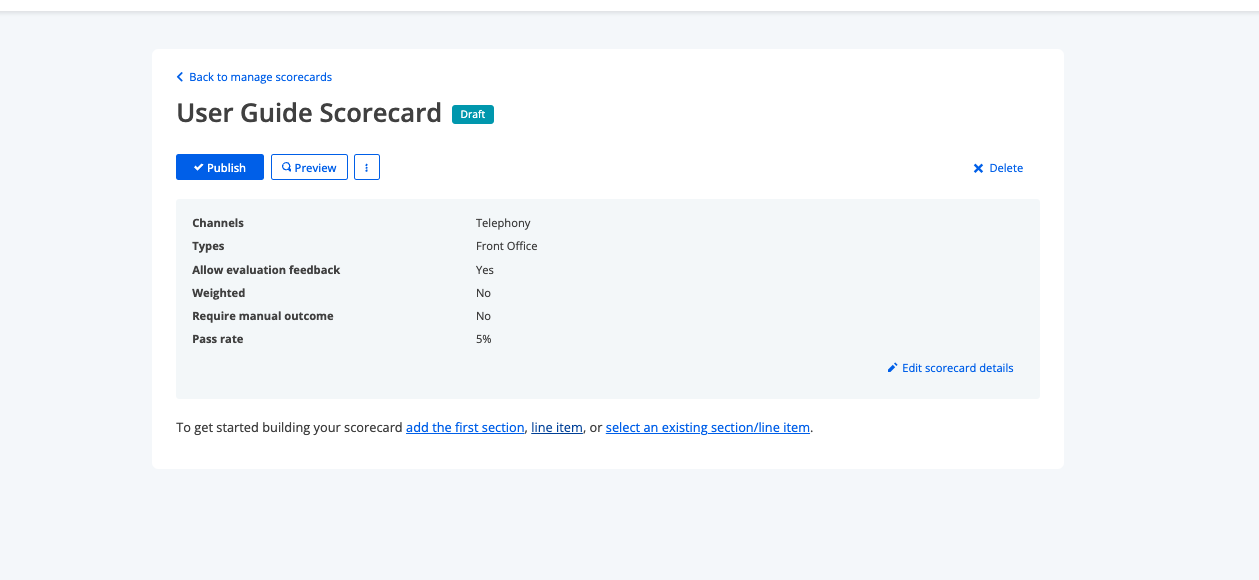Click add the first section link
1259x580 pixels.
click(x=465, y=427)
